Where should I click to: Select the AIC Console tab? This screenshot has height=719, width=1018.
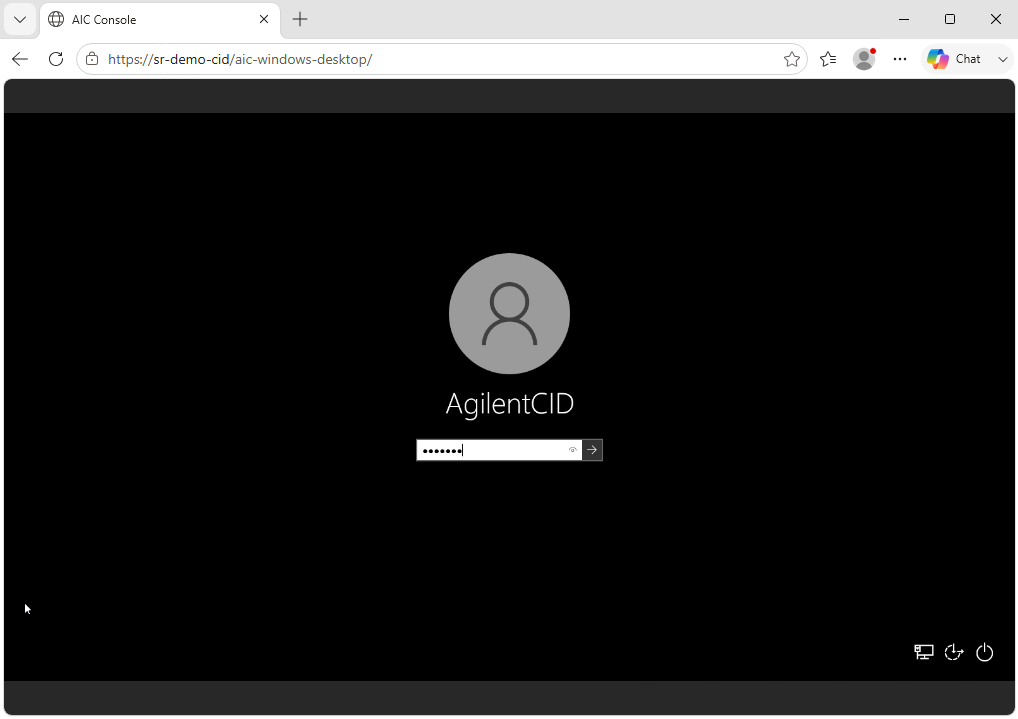point(160,19)
